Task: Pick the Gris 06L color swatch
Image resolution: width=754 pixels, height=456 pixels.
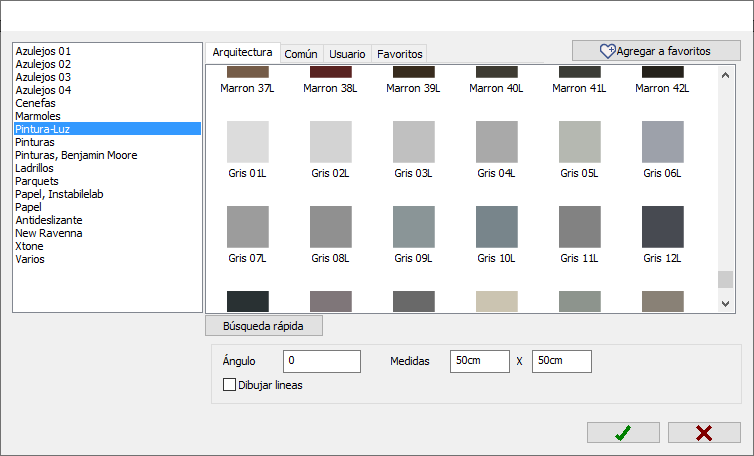Action: (x=663, y=142)
